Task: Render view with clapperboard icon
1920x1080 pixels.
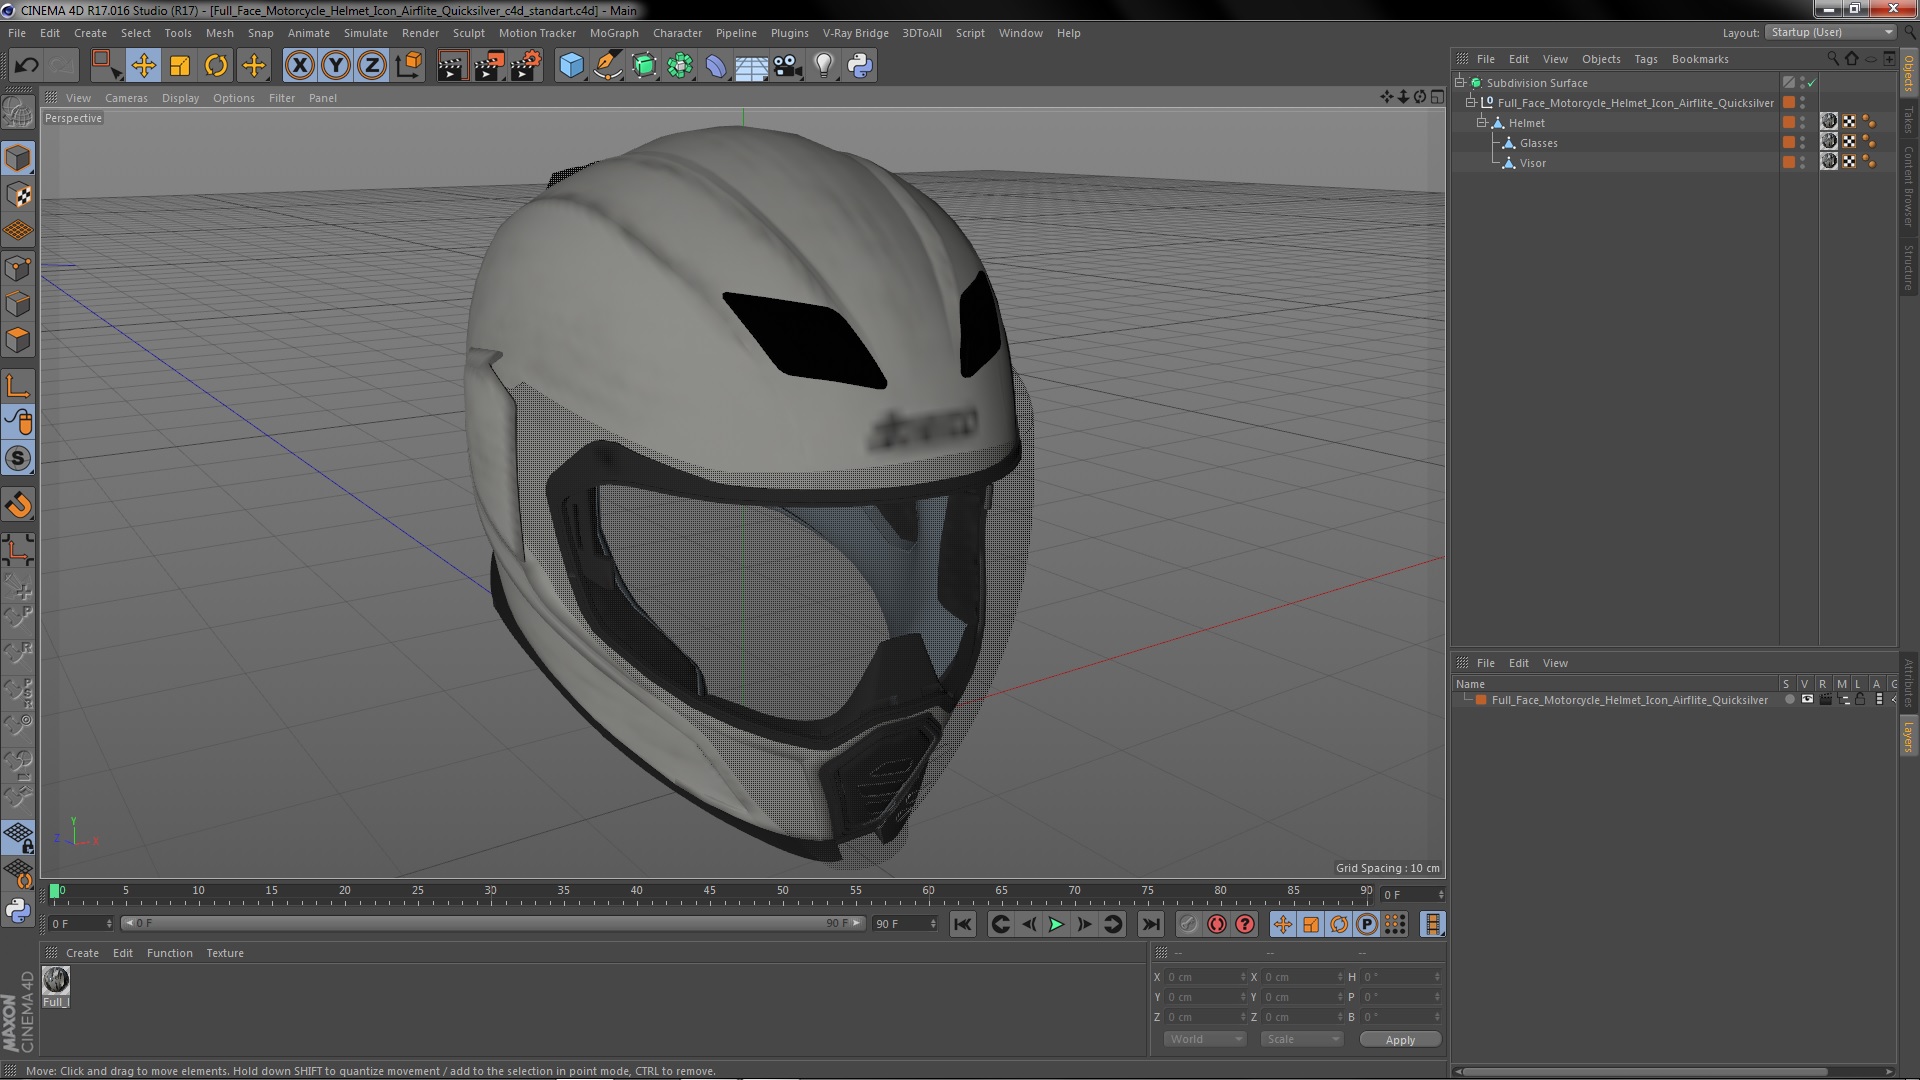Action: click(452, 66)
